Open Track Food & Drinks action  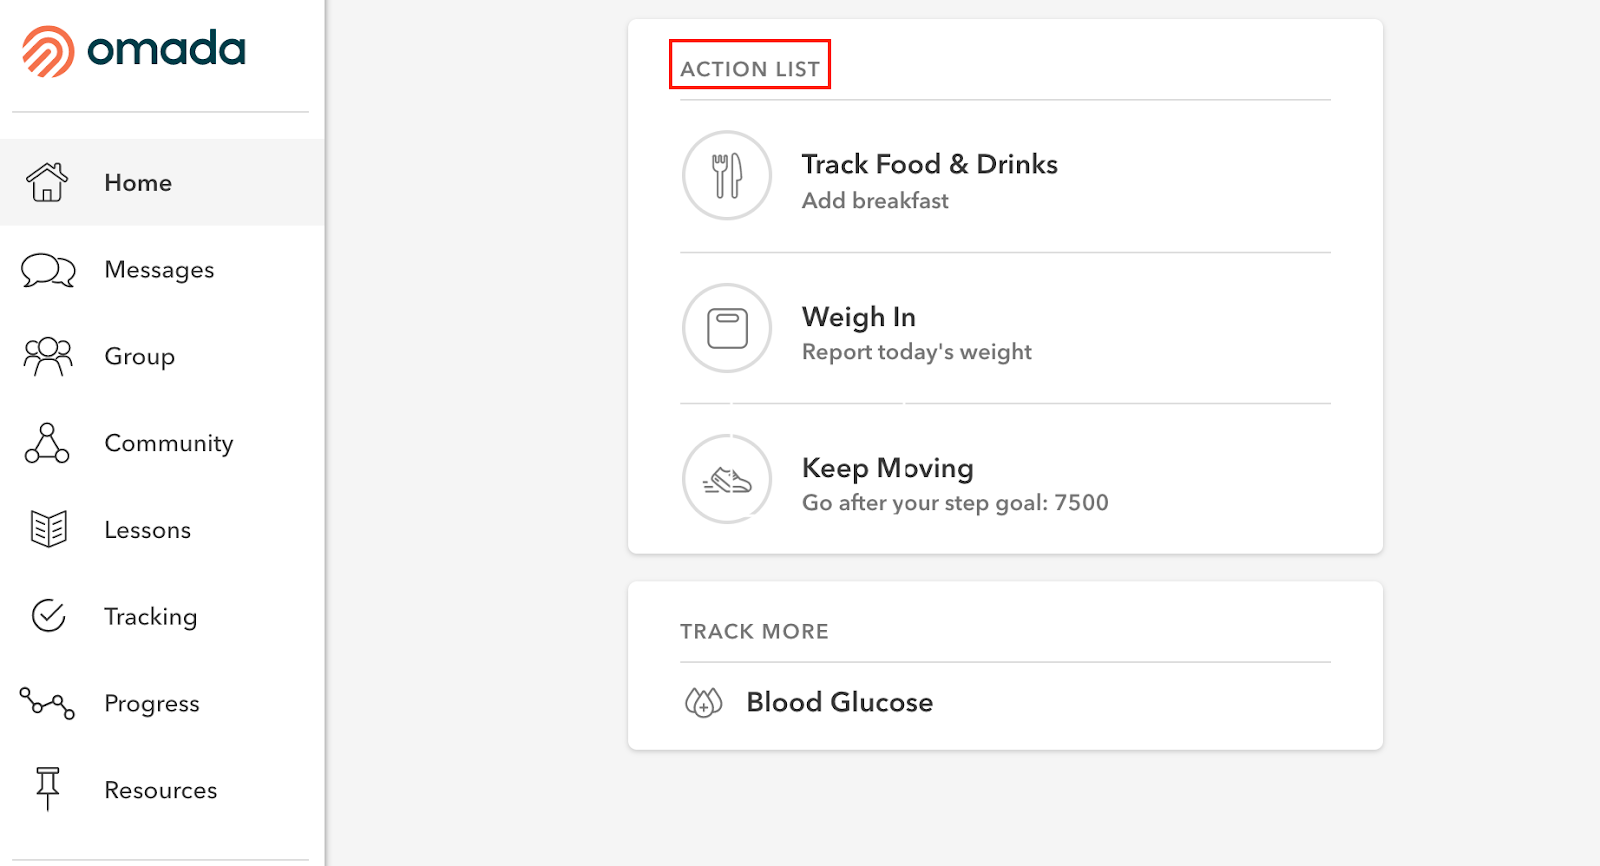coord(1005,176)
